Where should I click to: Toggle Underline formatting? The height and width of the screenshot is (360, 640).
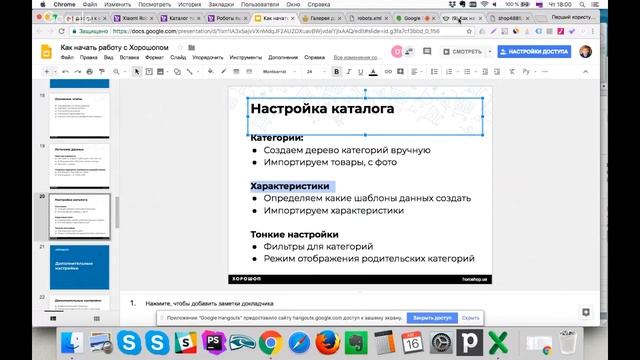[x=360, y=72]
